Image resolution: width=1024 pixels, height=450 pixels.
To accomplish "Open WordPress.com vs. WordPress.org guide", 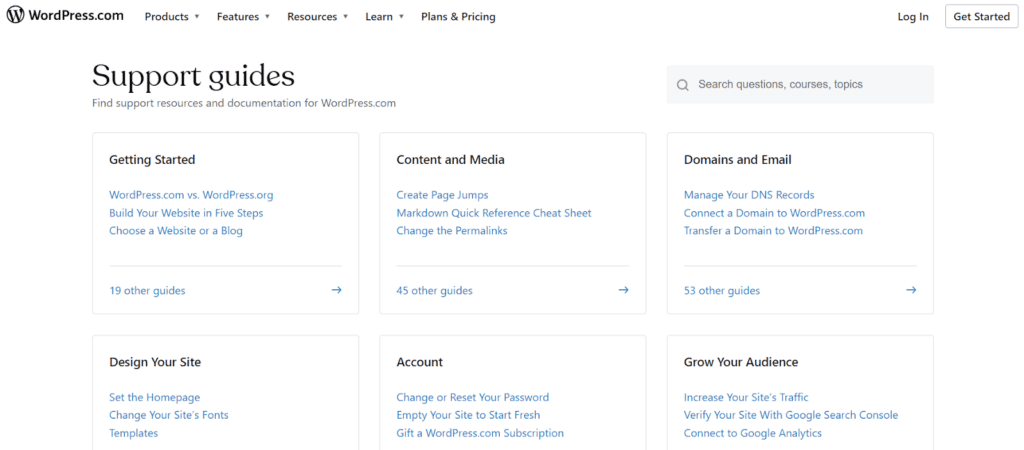I will tap(191, 195).
